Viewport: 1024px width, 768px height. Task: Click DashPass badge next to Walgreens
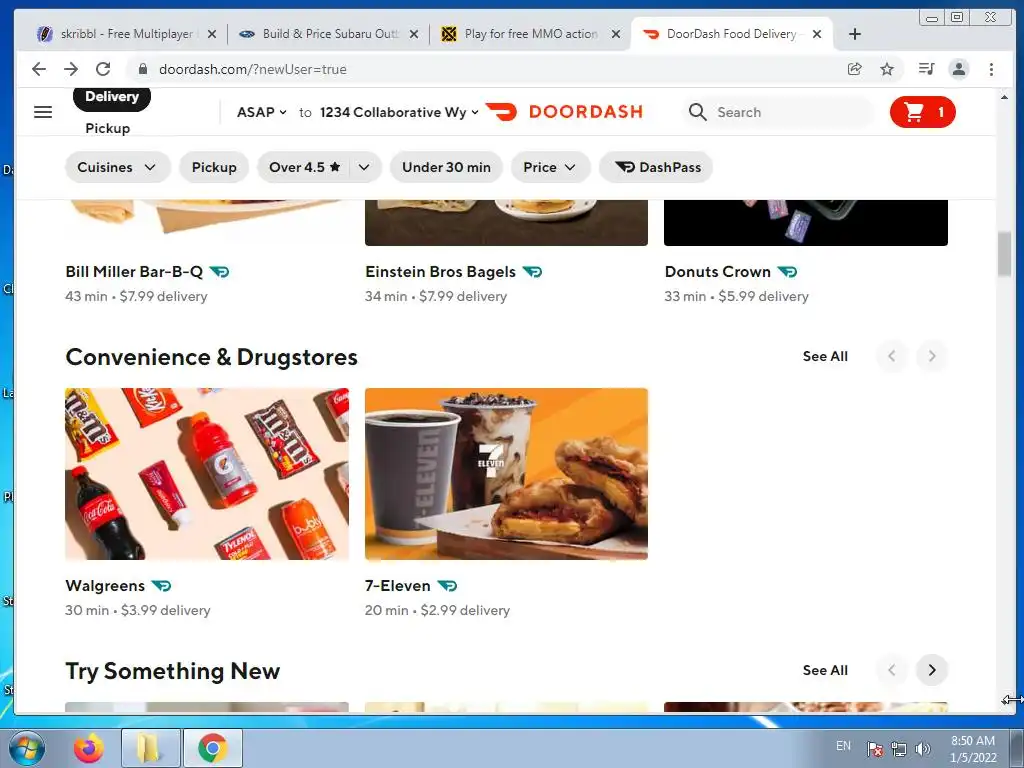pyautogui.click(x=161, y=586)
